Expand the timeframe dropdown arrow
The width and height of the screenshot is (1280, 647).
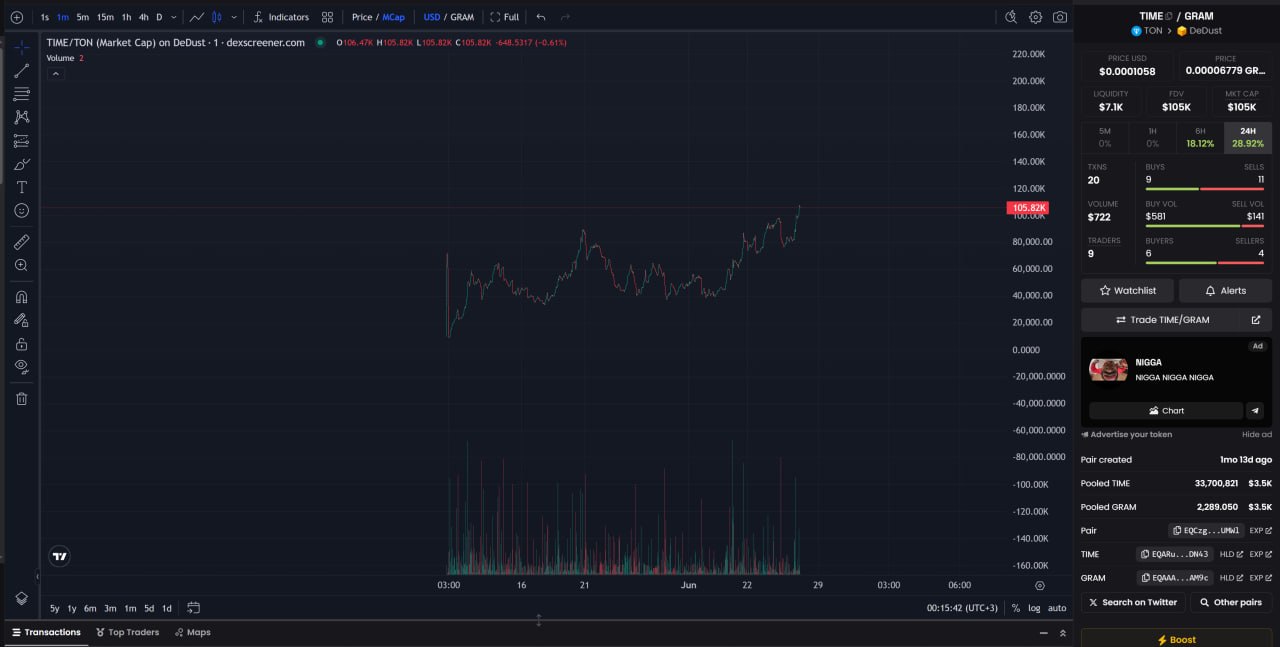[x=174, y=17]
